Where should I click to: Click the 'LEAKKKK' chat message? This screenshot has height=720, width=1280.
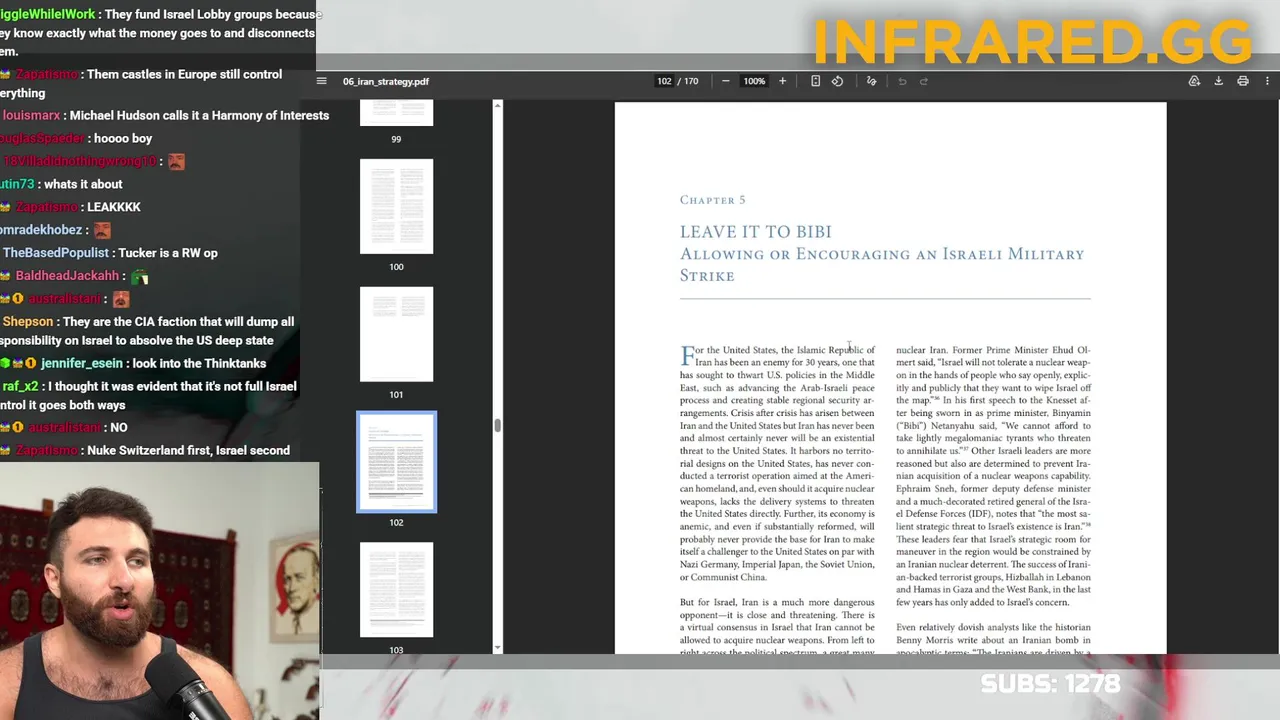click(114, 207)
